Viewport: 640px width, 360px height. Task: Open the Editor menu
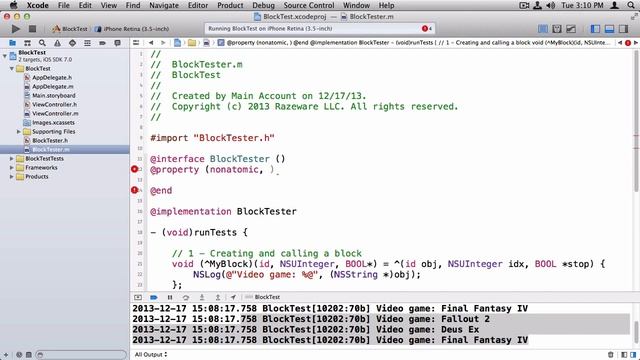198,5
